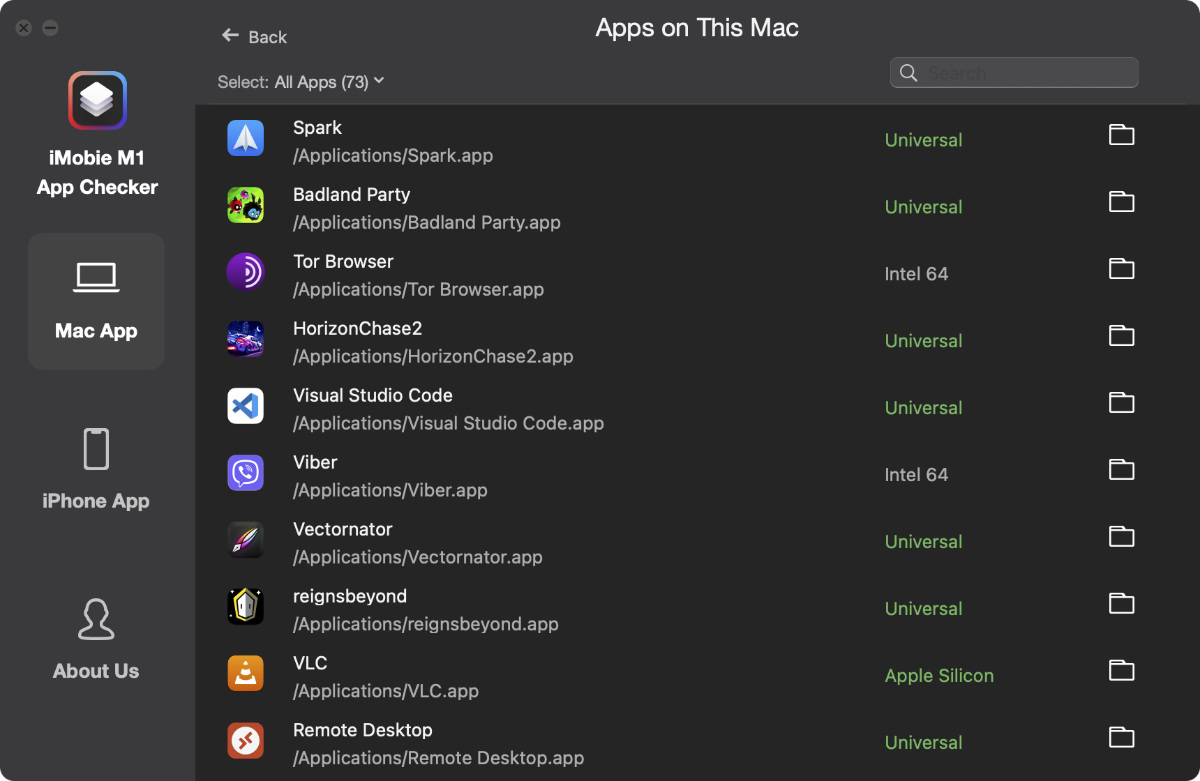Click the Viber app icon
This screenshot has height=781, width=1200.
245,473
